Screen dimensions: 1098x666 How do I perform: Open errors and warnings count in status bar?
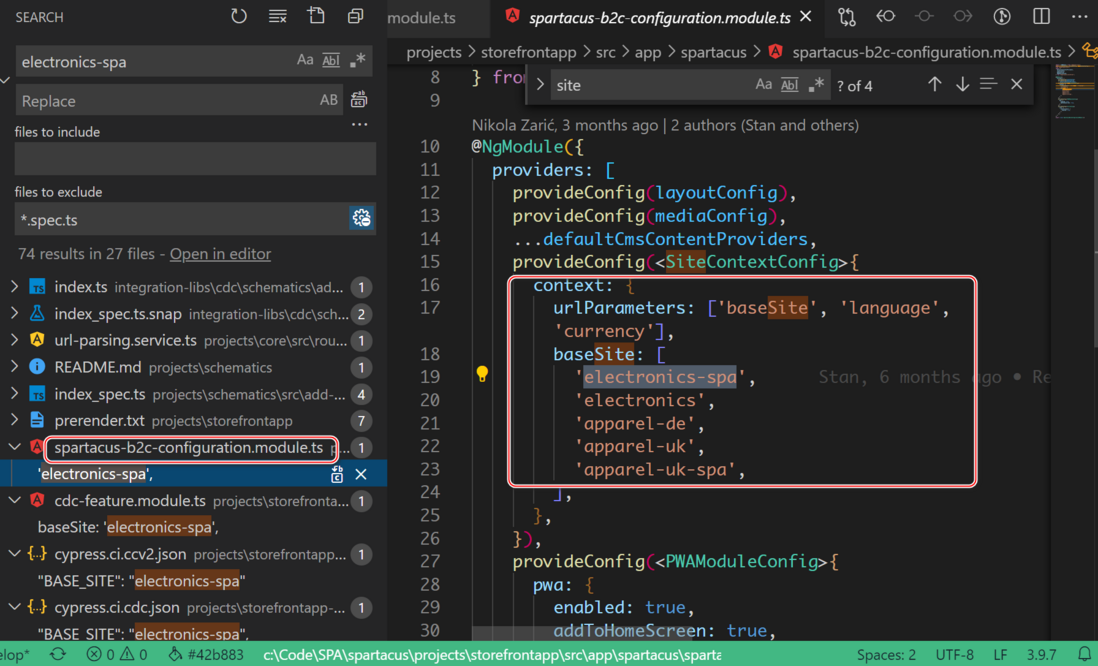pyautogui.click(x=117, y=655)
